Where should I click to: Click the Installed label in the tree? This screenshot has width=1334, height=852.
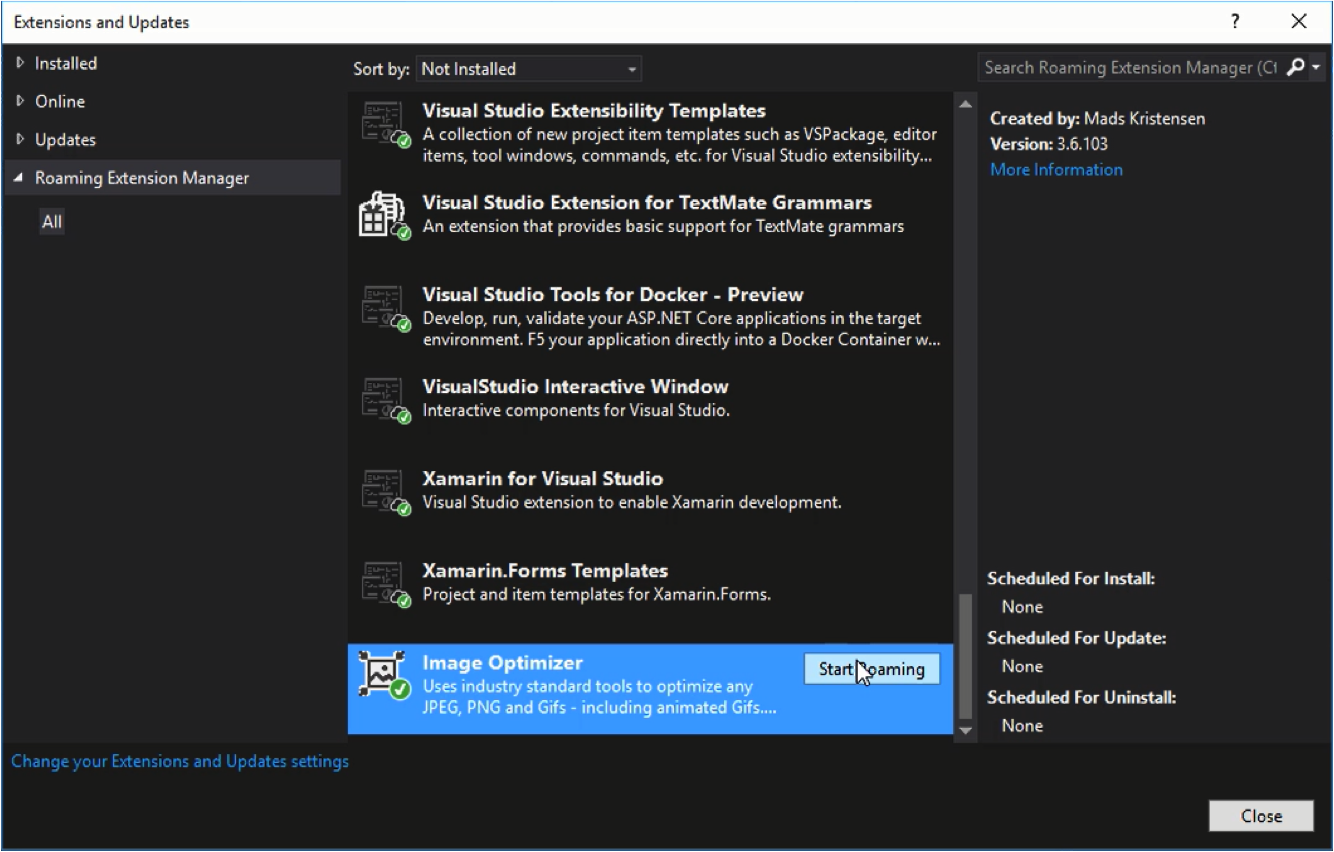point(66,63)
